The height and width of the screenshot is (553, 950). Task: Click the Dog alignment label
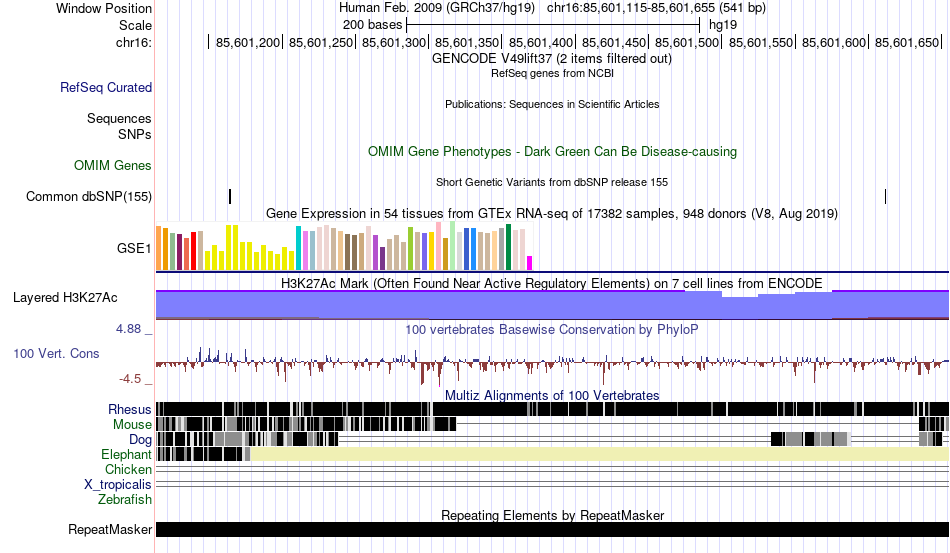140,440
